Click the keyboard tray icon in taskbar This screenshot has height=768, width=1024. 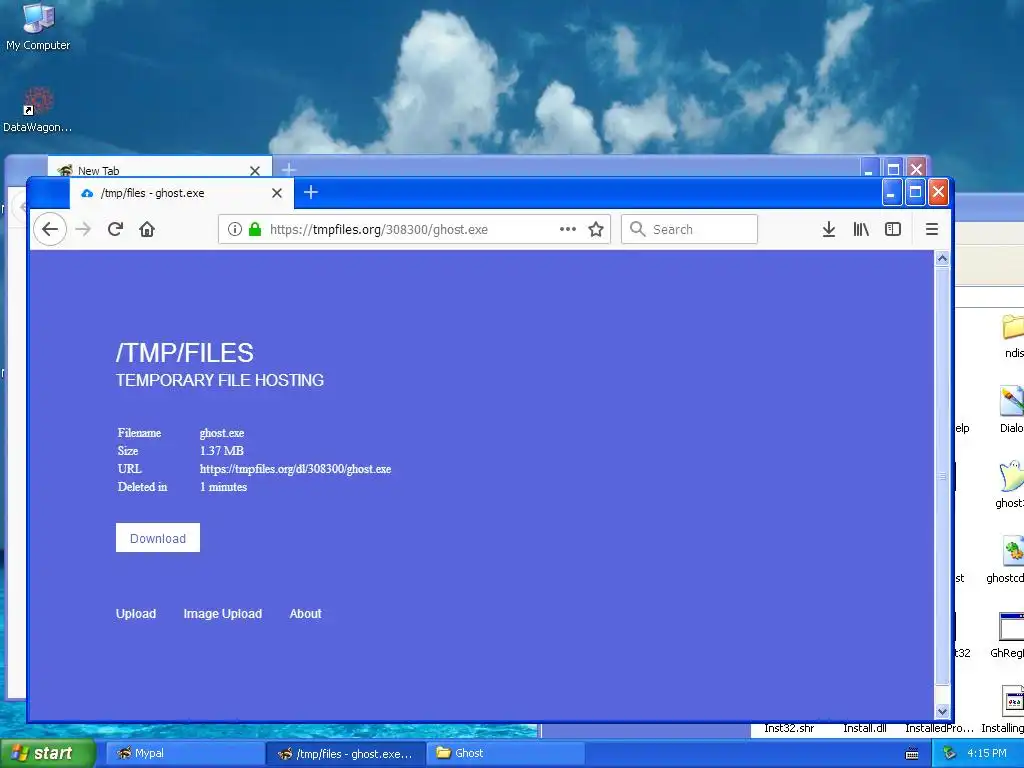tap(912, 754)
